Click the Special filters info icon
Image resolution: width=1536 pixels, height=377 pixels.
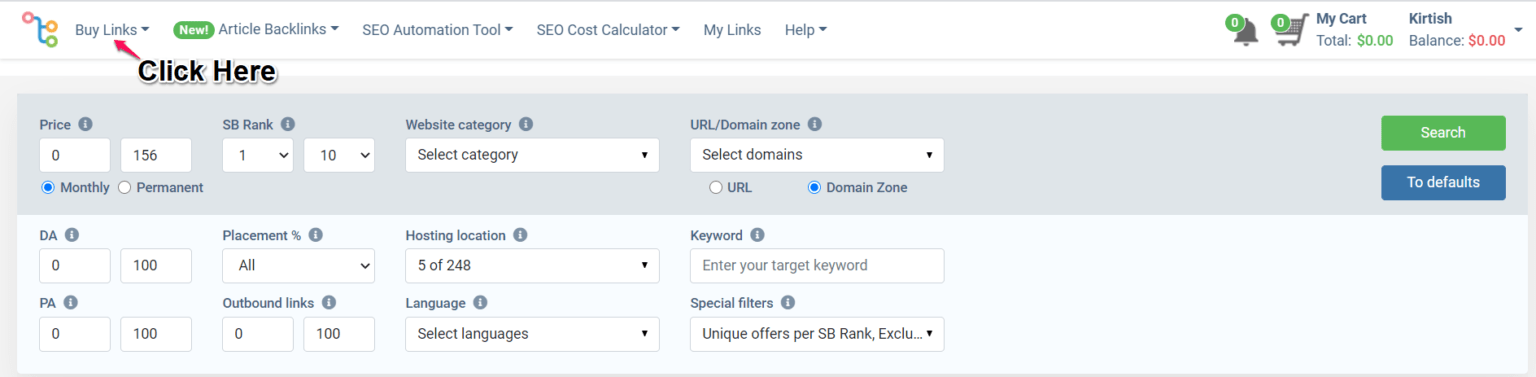click(x=788, y=302)
